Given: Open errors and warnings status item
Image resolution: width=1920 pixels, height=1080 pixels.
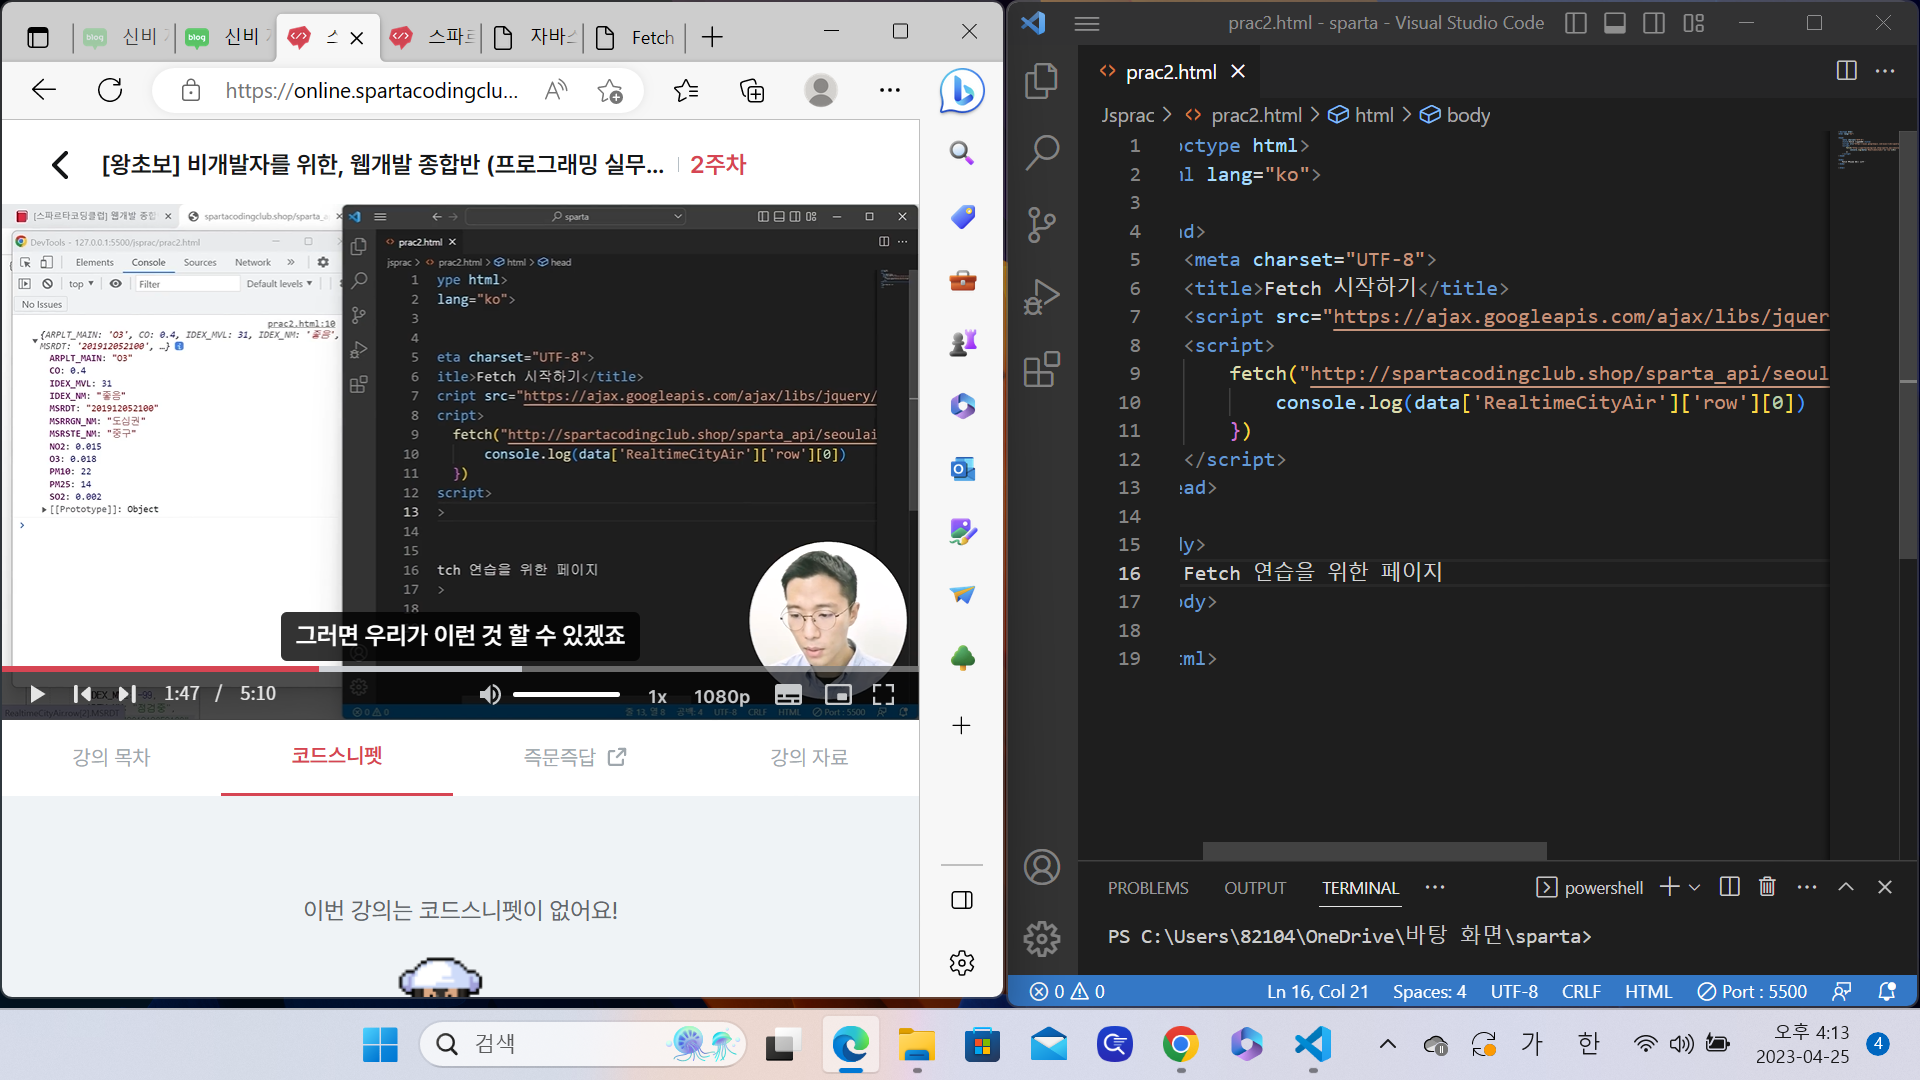Looking at the screenshot, I should point(1068,991).
